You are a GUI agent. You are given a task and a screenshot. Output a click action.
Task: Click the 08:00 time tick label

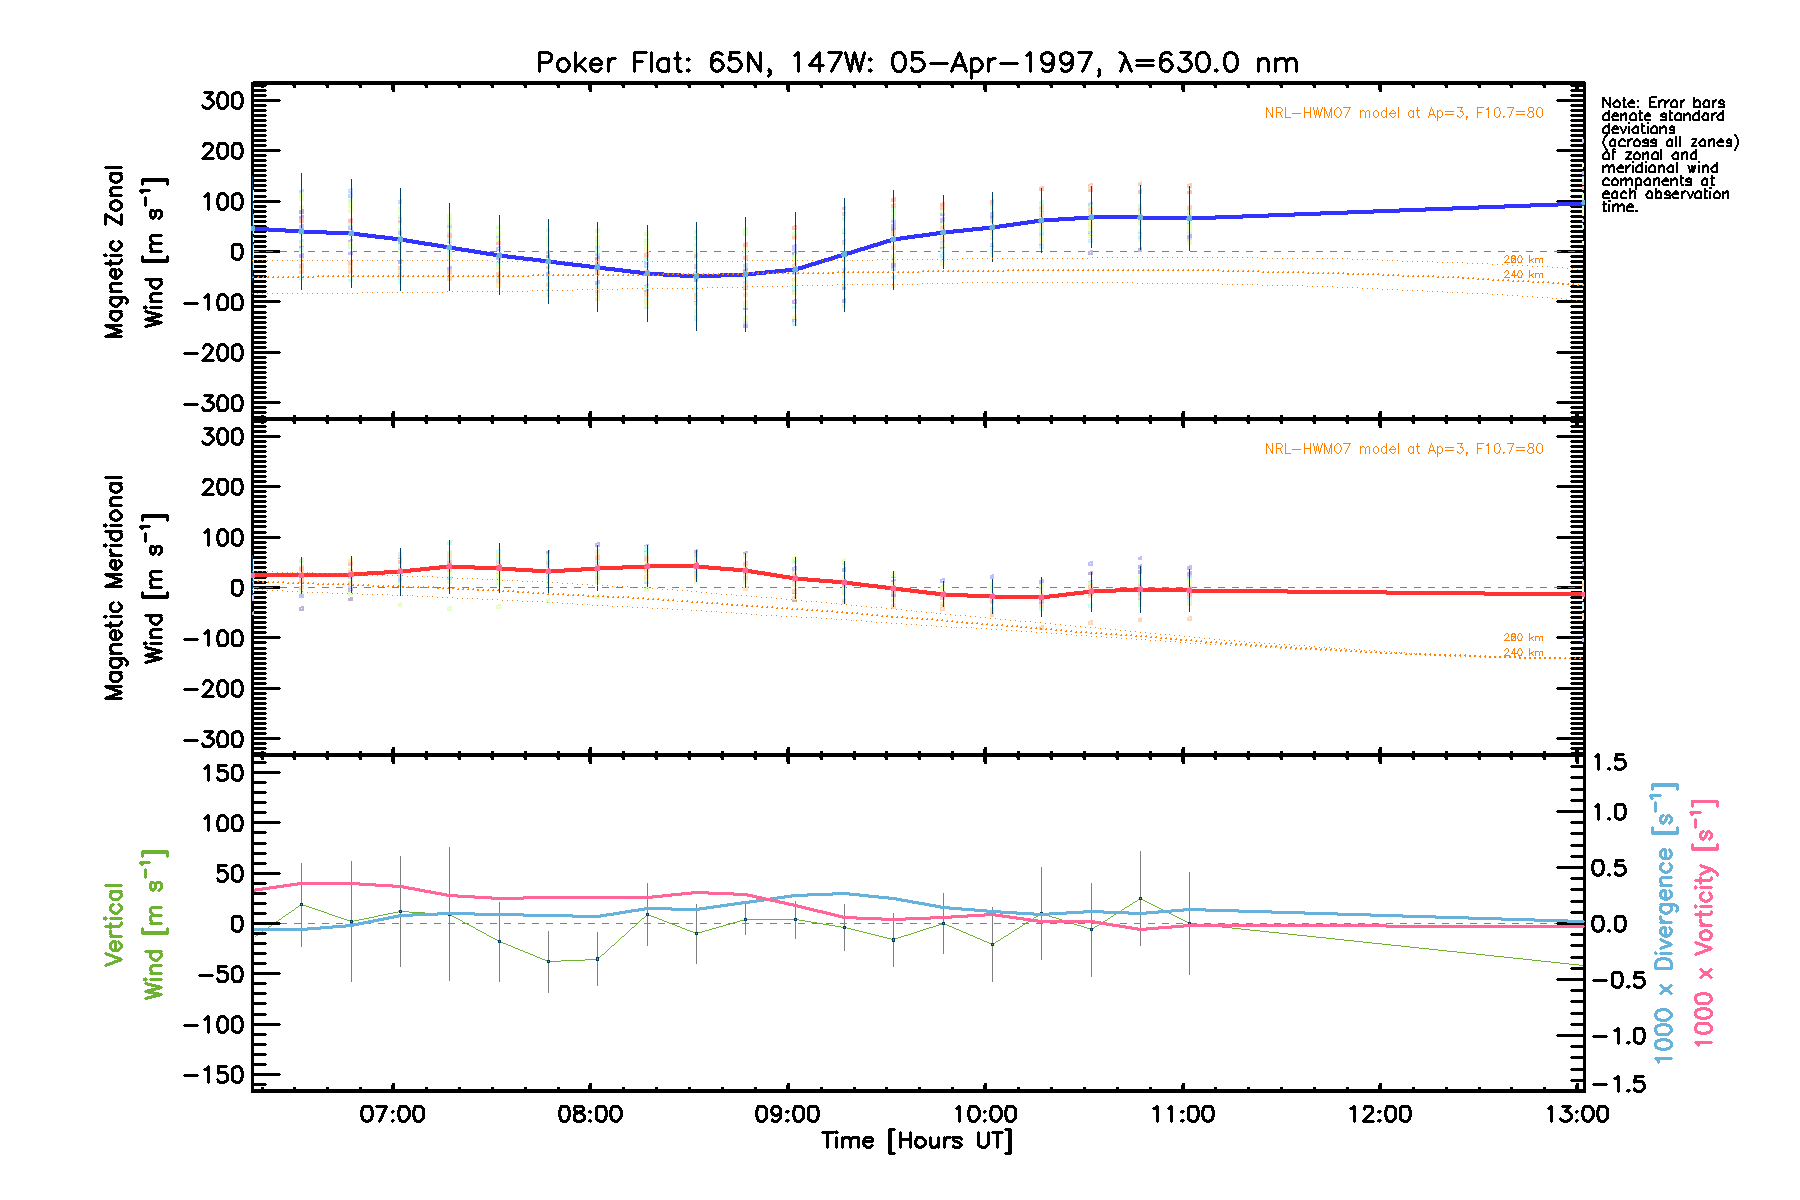[590, 1115]
